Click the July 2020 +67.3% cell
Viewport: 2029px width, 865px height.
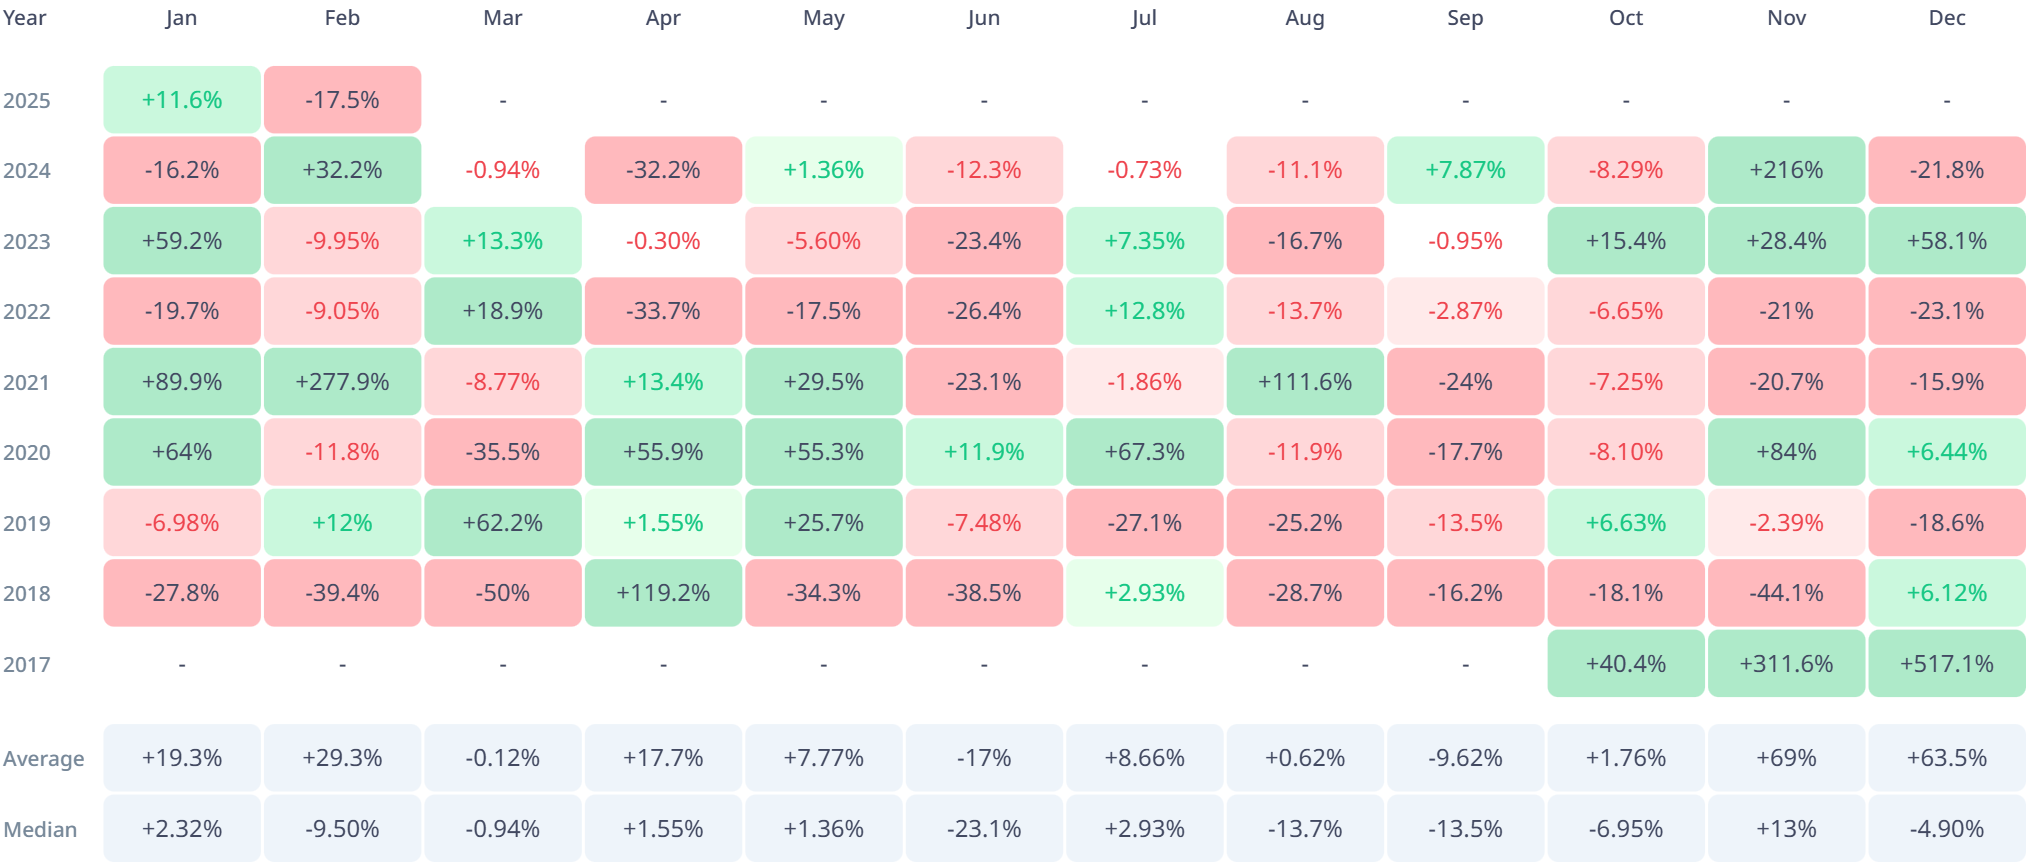pyautogui.click(x=1144, y=452)
